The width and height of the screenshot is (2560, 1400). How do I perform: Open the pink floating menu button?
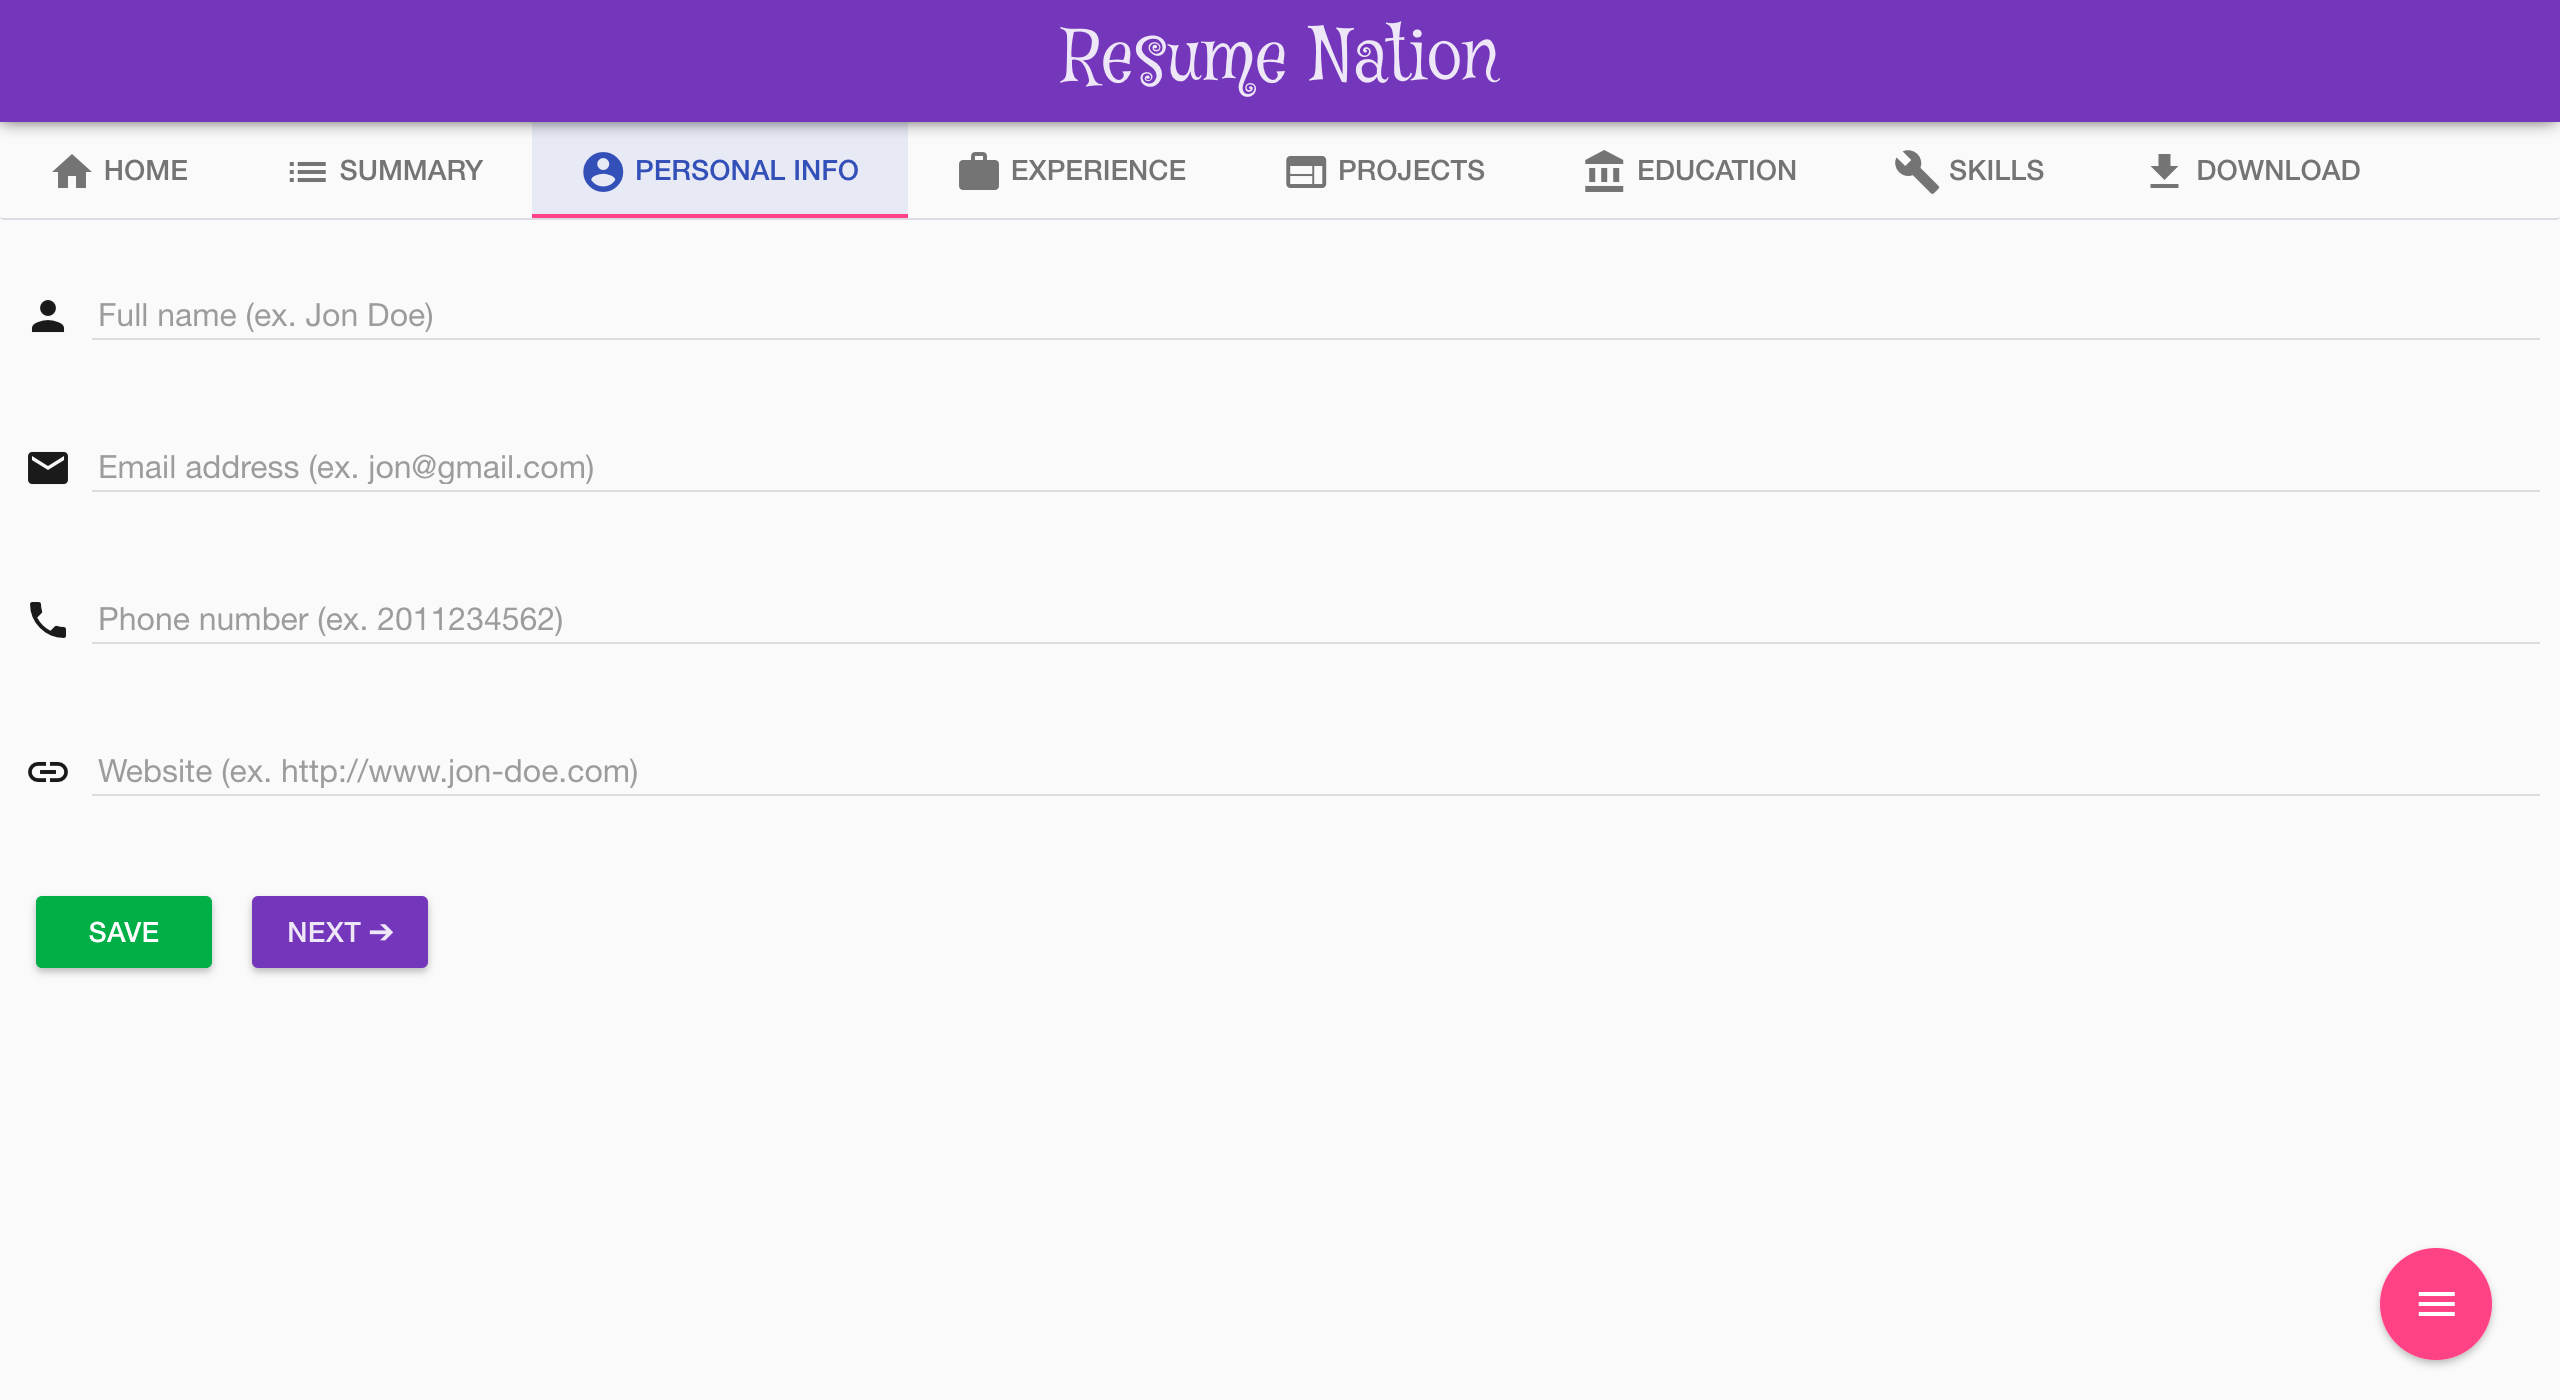click(2435, 1303)
